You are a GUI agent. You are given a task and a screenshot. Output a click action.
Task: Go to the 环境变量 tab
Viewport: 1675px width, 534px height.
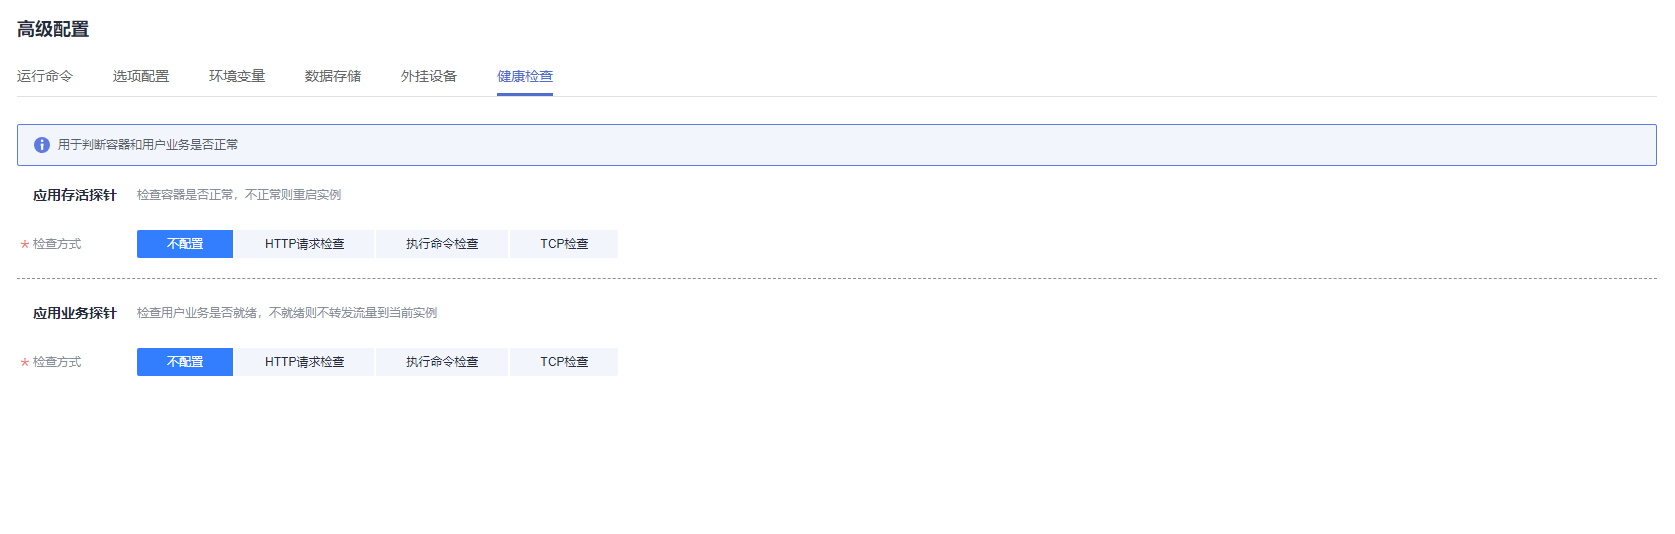tap(237, 76)
